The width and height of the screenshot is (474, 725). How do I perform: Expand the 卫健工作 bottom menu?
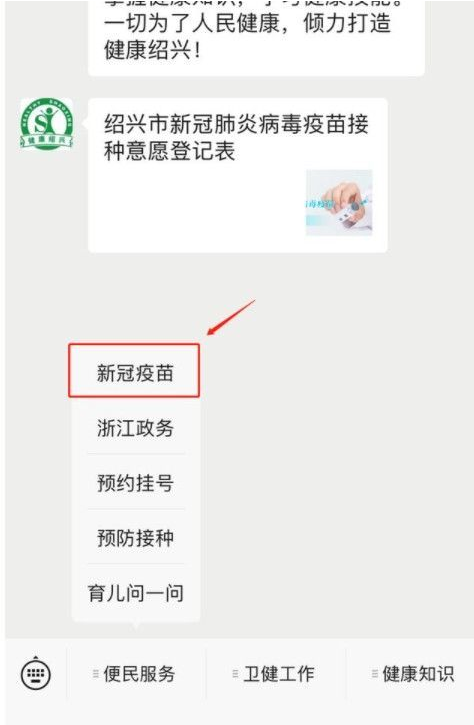276,674
